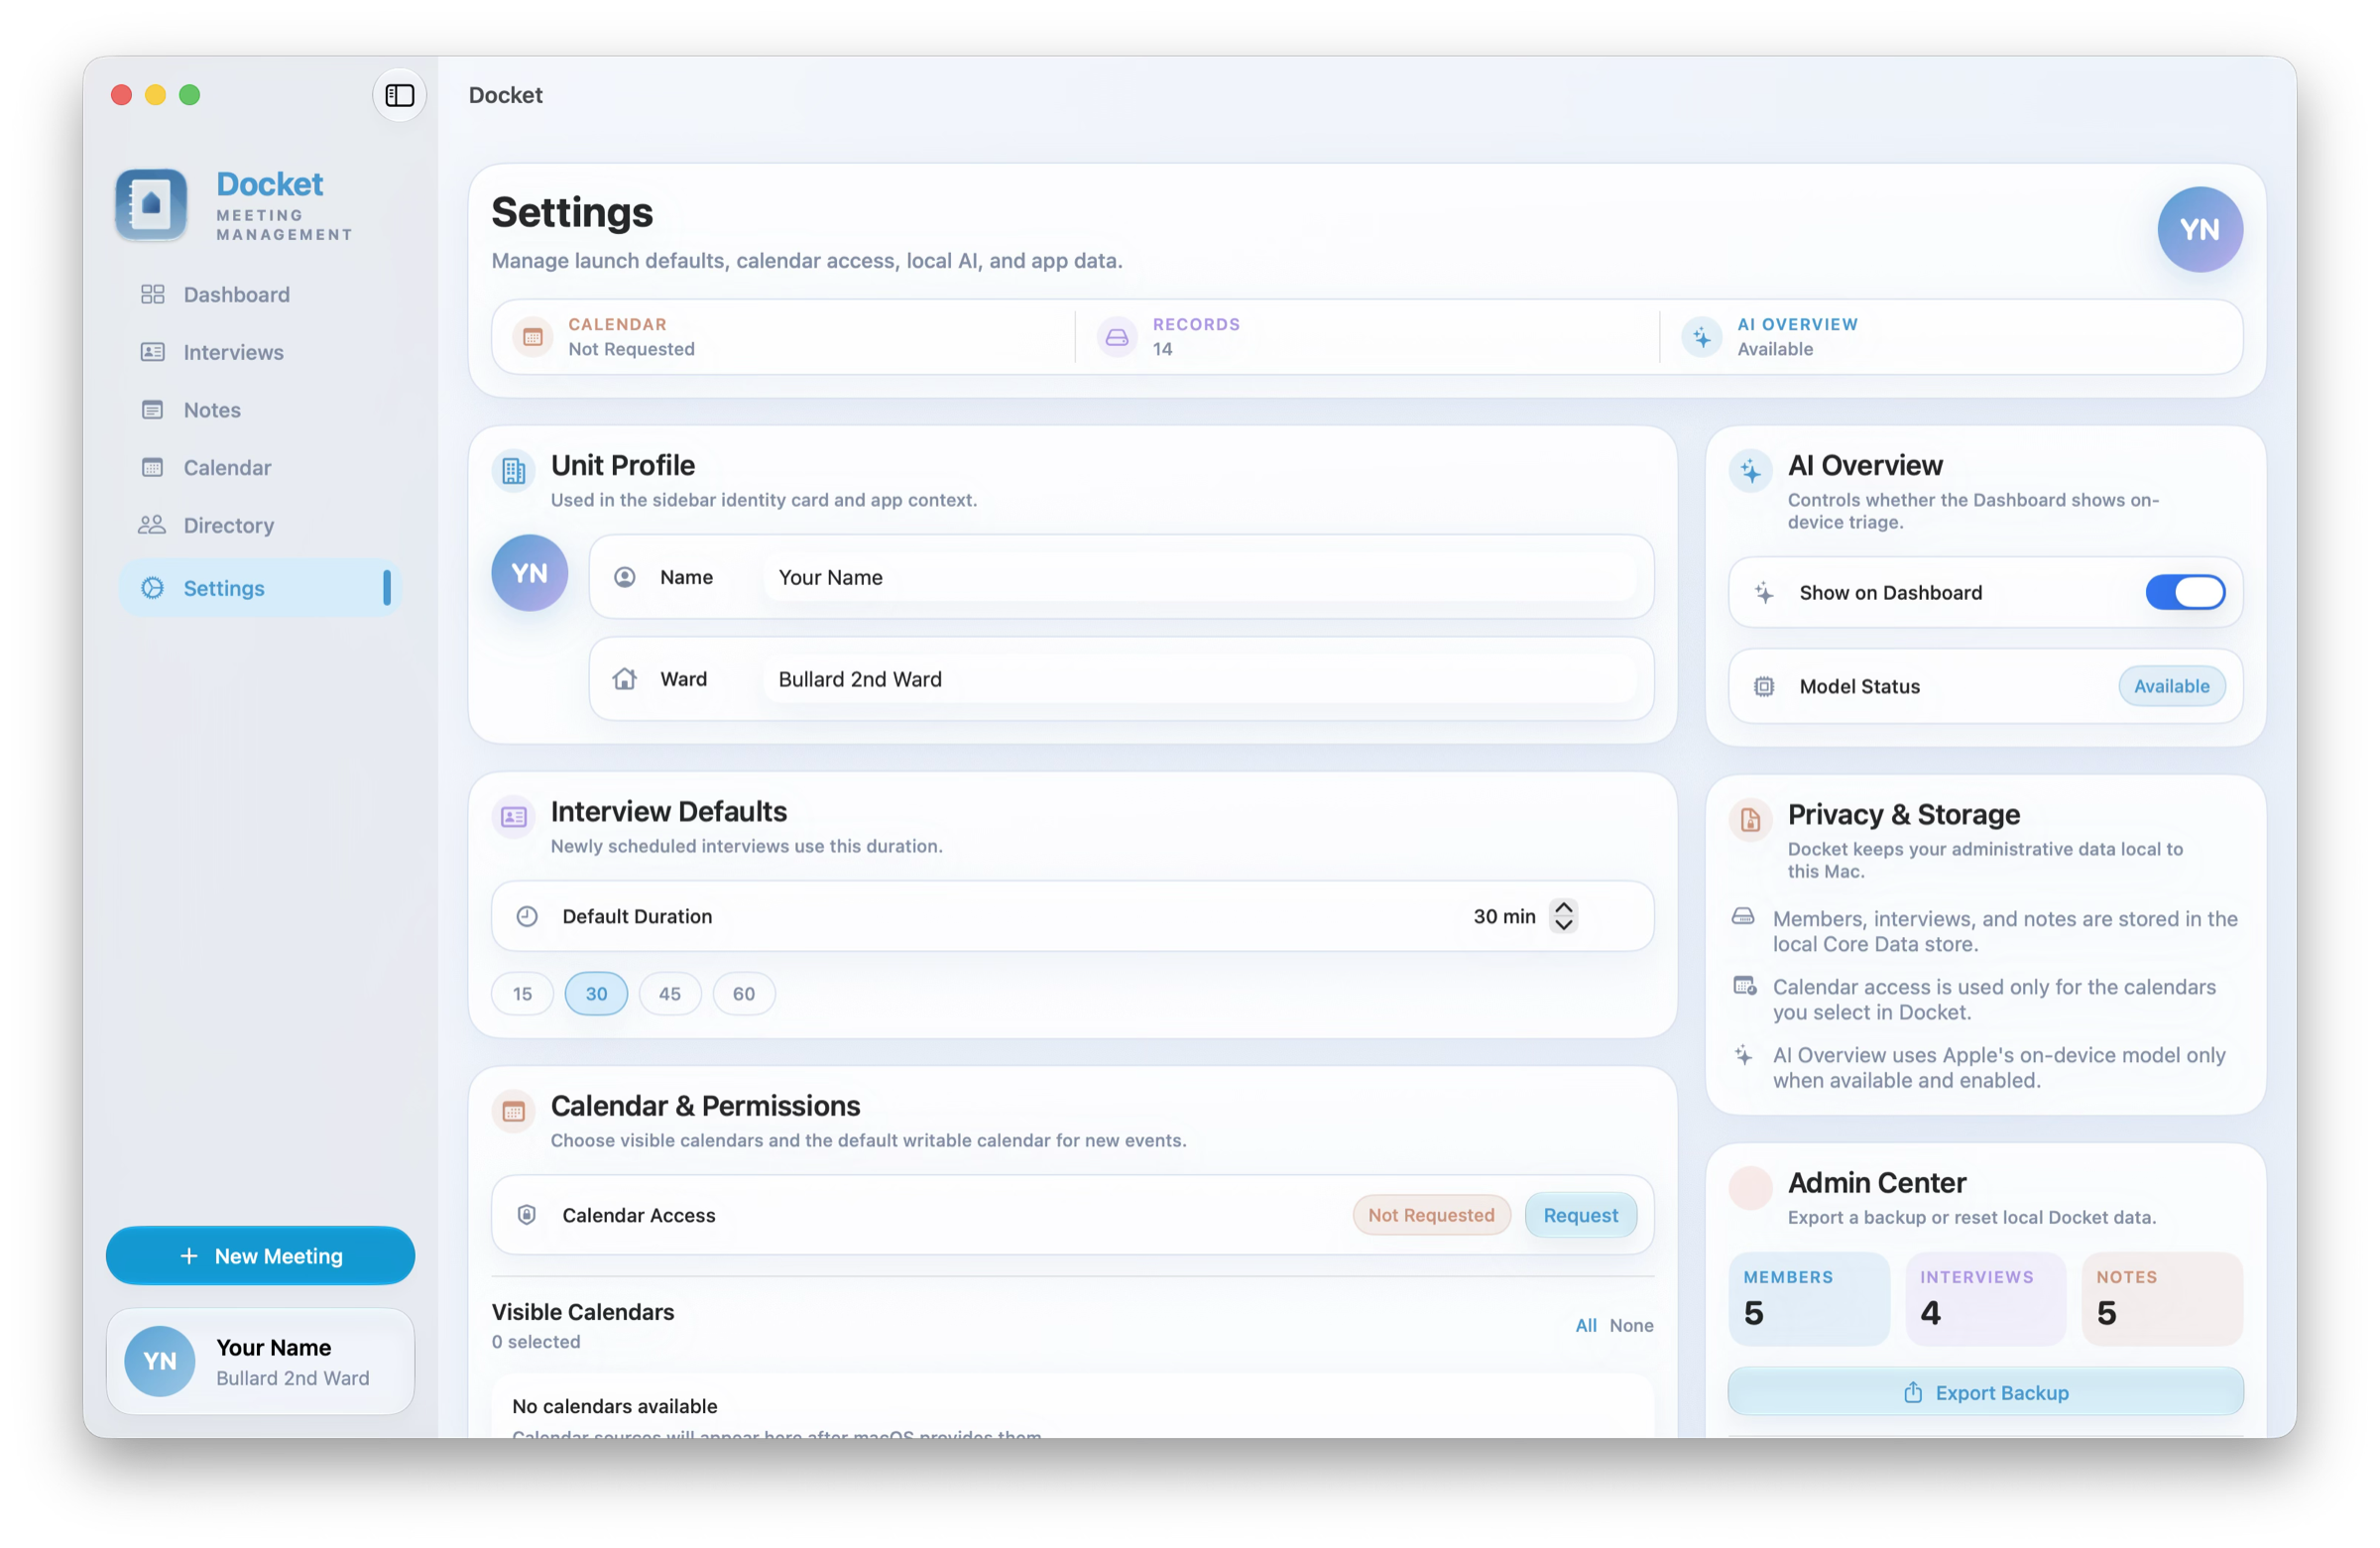Click the '0 selected' calendars text
The width and height of the screenshot is (2380, 1548).
click(536, 1342)
